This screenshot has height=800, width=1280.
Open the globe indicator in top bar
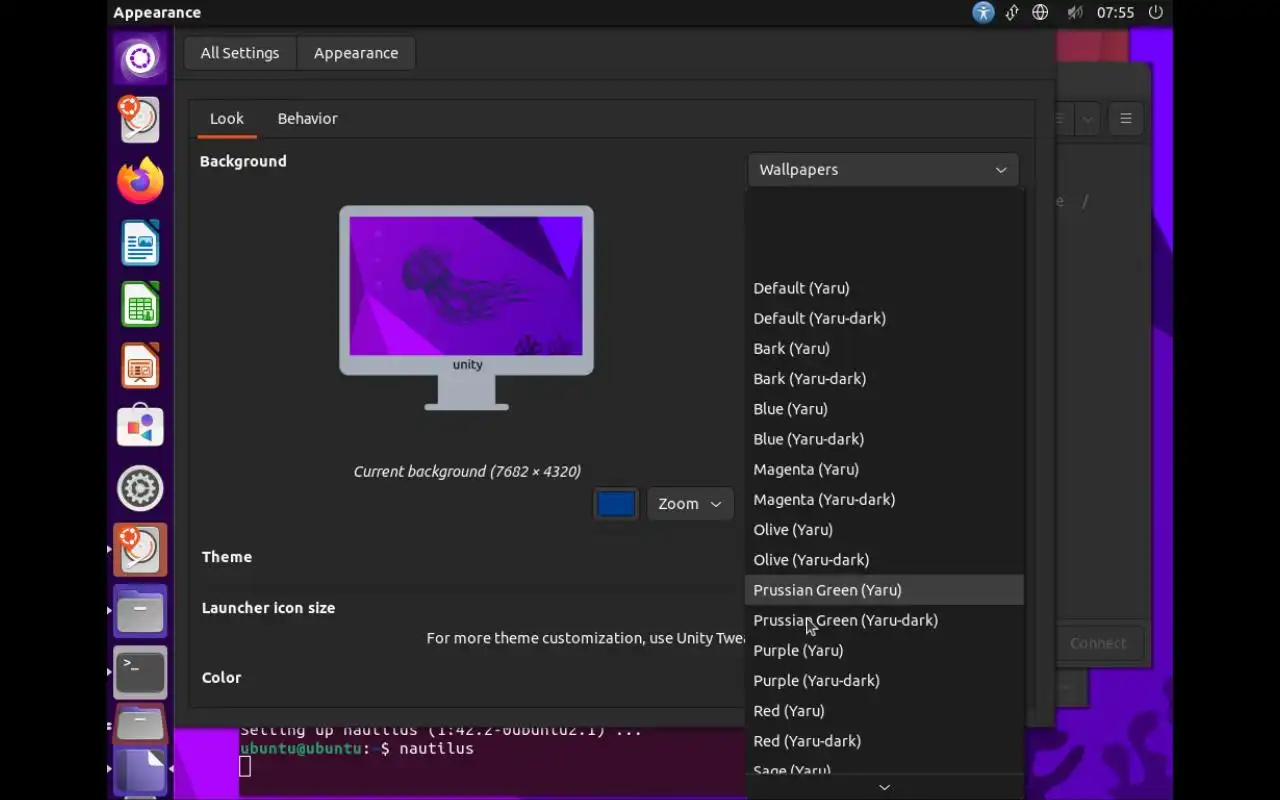click(1040, 13)
